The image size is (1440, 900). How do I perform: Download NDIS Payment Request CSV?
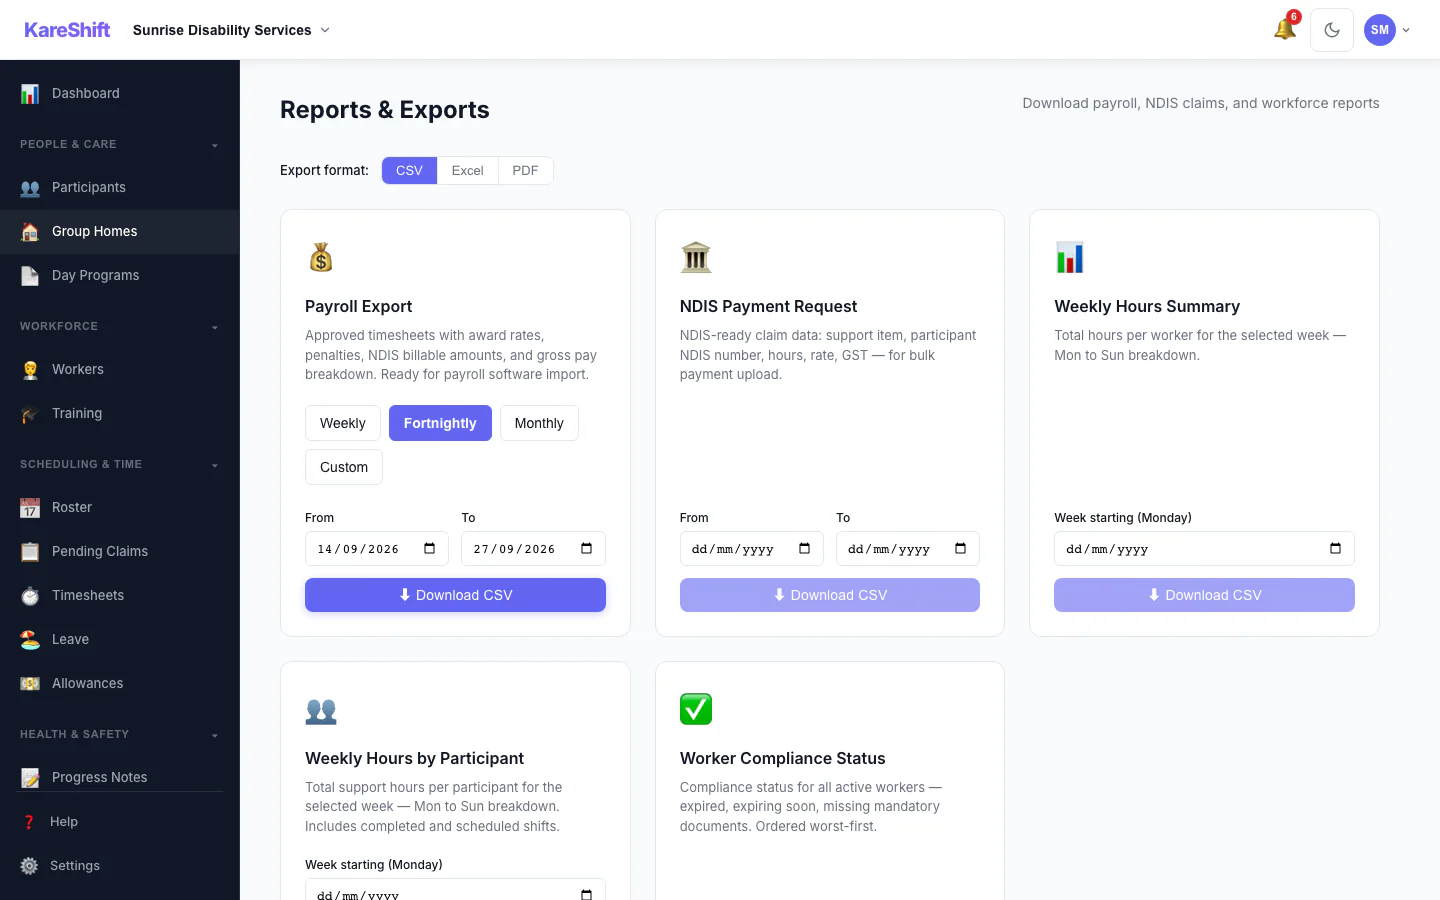tap(830, 595)
